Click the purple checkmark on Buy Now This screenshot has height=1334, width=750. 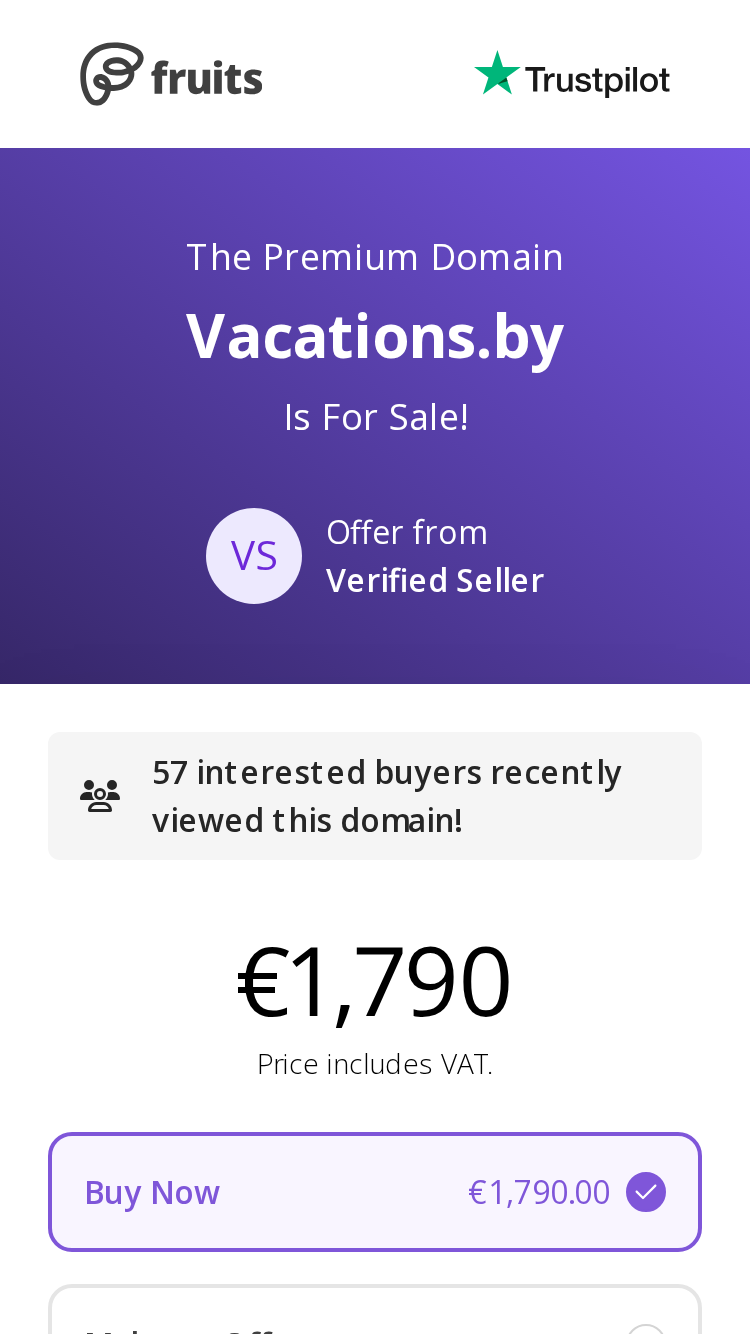click(x=646, y=1192)
